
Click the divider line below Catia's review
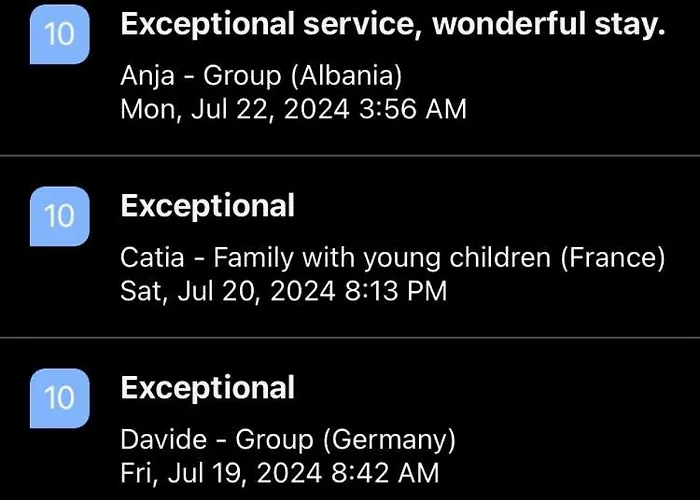pyautogui.click(x=350, y=338)
